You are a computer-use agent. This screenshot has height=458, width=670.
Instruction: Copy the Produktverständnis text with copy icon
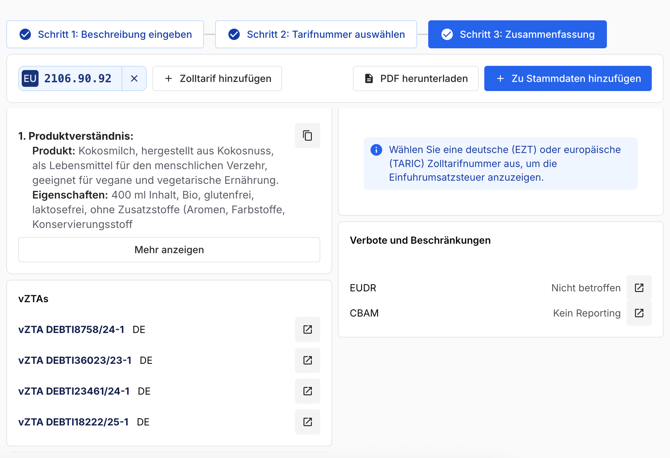point(307,136)
